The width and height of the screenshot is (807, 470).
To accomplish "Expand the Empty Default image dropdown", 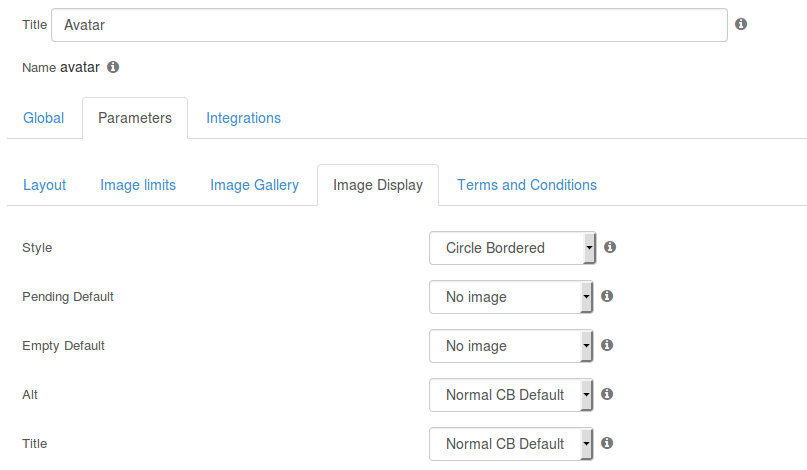I will [x=511, y=346].
